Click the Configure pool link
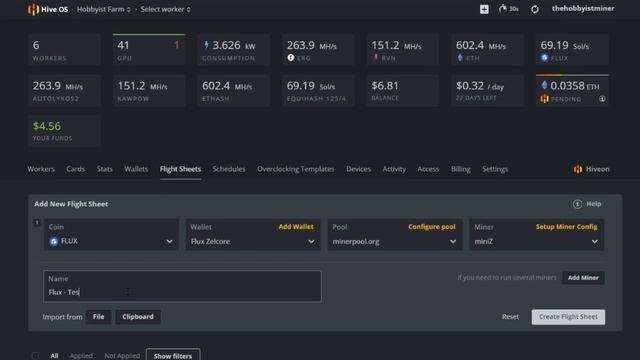The height and width of the screenshot is (360, 640). click(431, 227)
